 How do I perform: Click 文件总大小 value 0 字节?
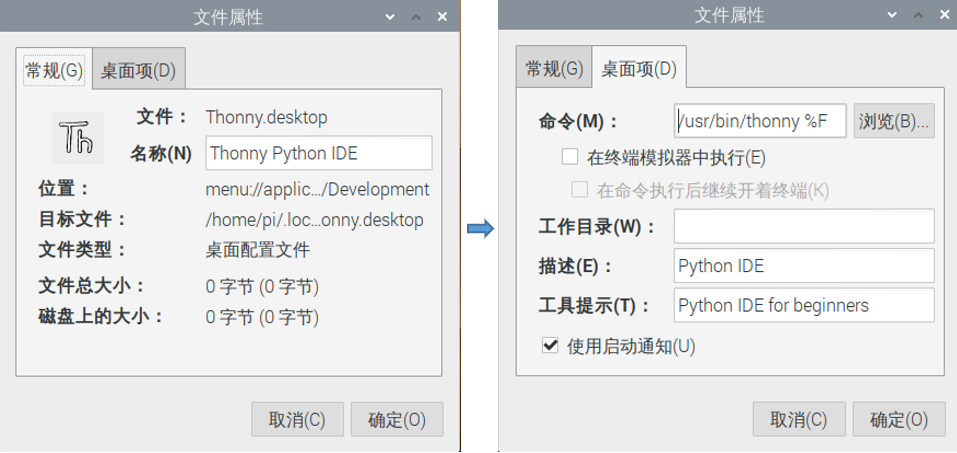(x=262, y=286)
